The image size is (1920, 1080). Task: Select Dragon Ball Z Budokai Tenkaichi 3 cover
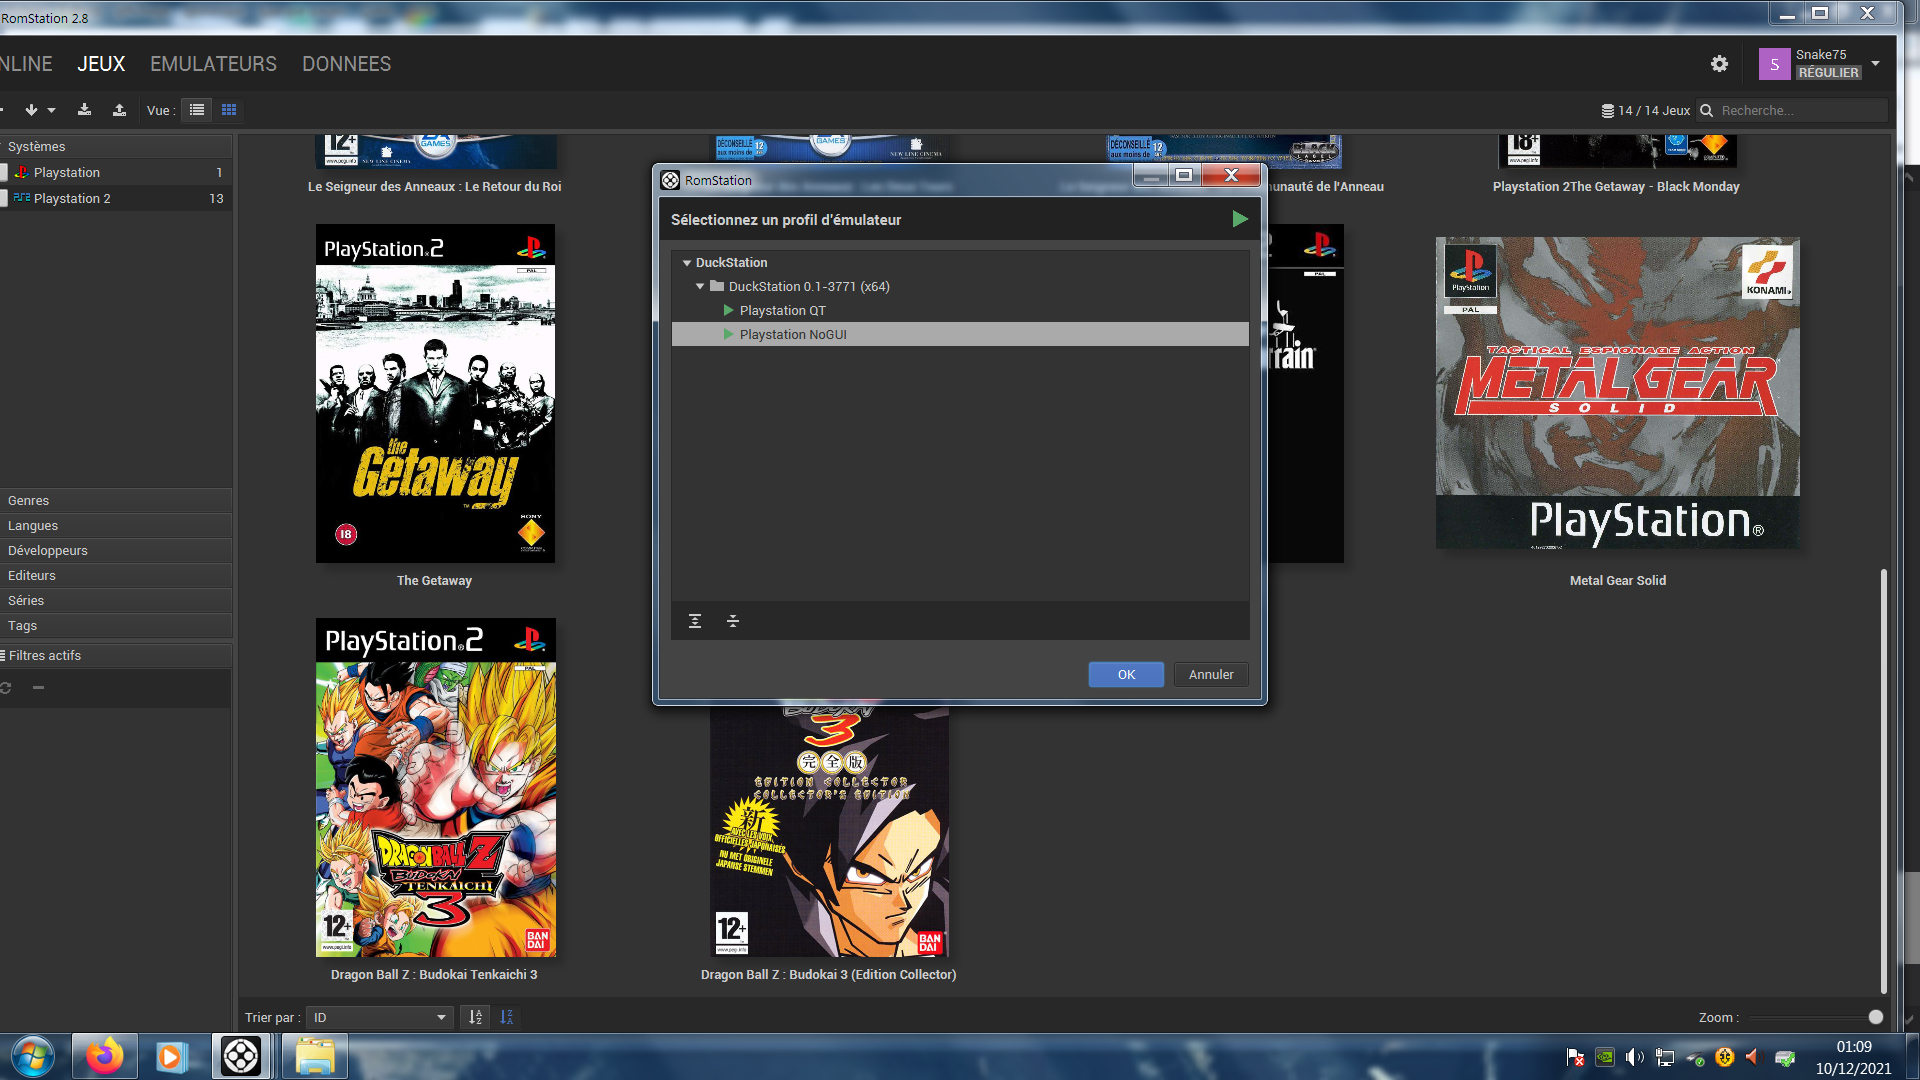435,787
